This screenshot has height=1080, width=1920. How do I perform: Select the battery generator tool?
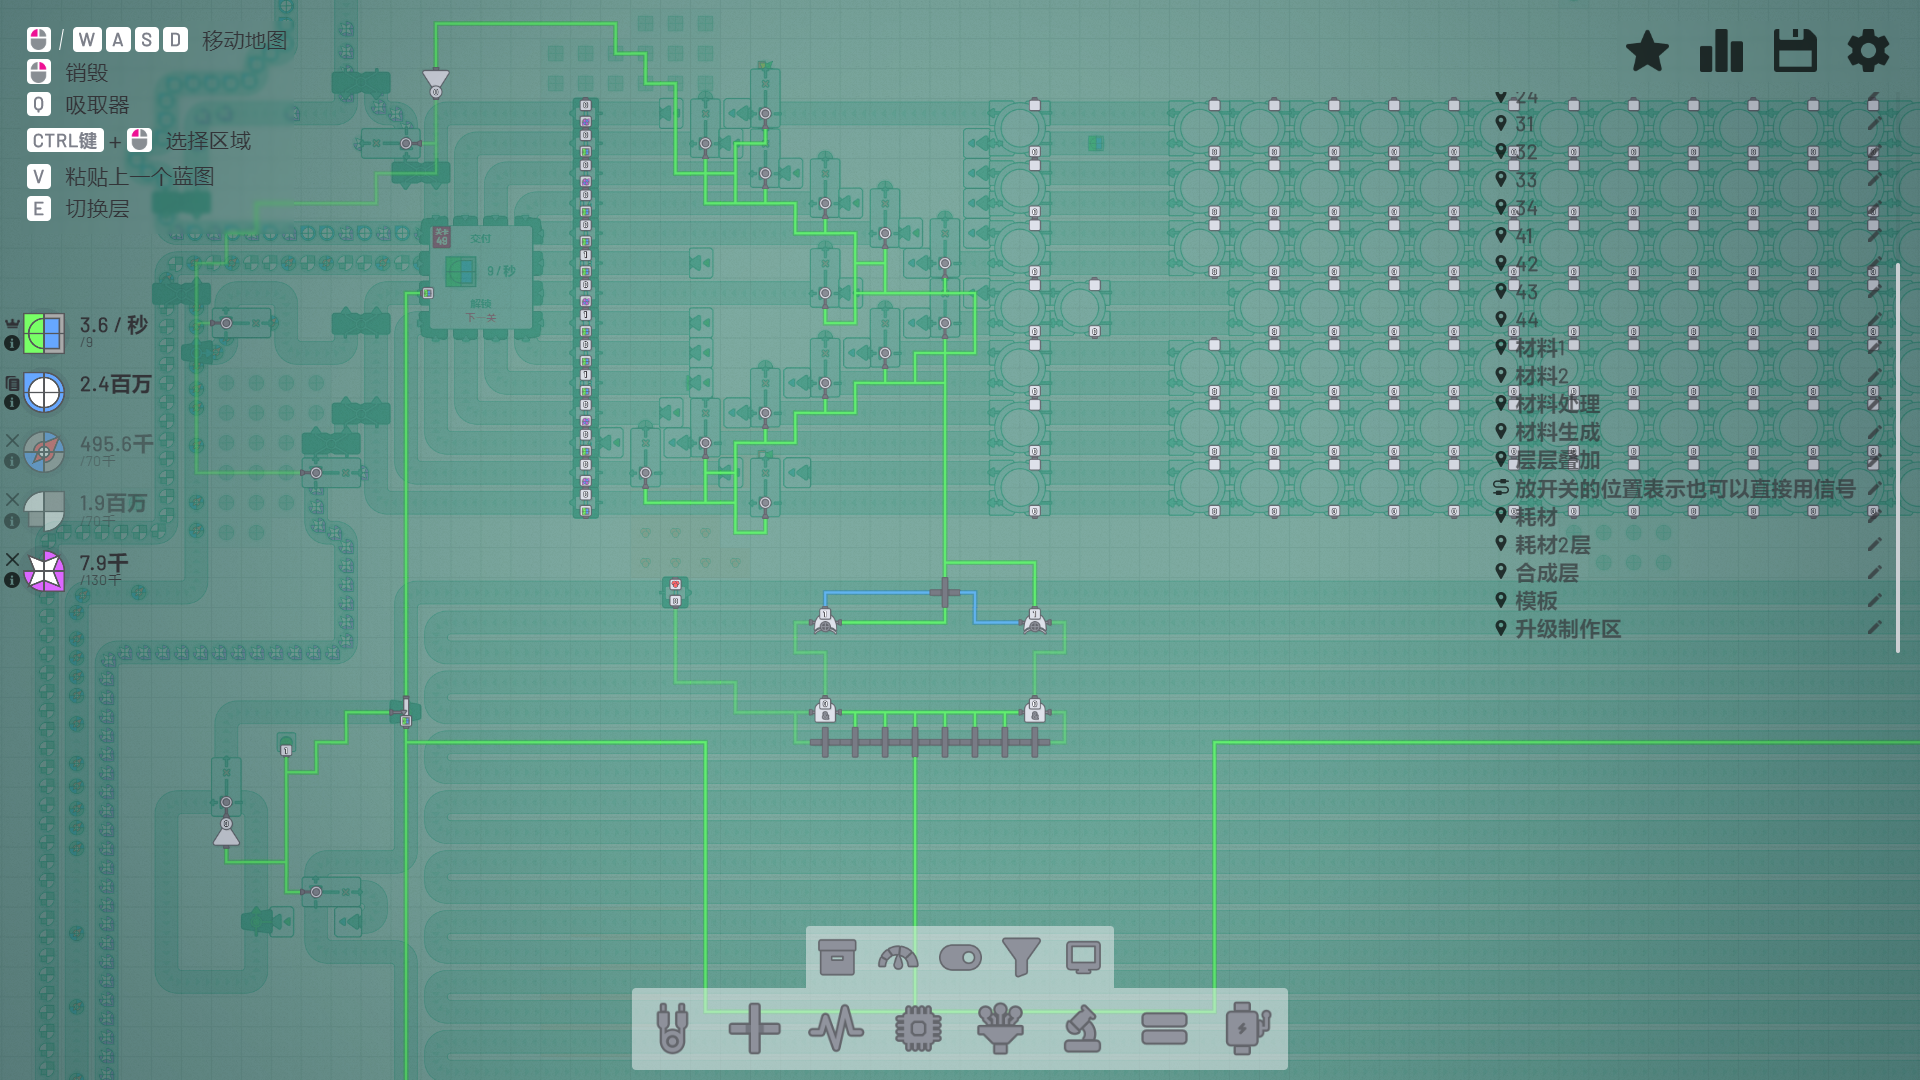[1246, 1028]
